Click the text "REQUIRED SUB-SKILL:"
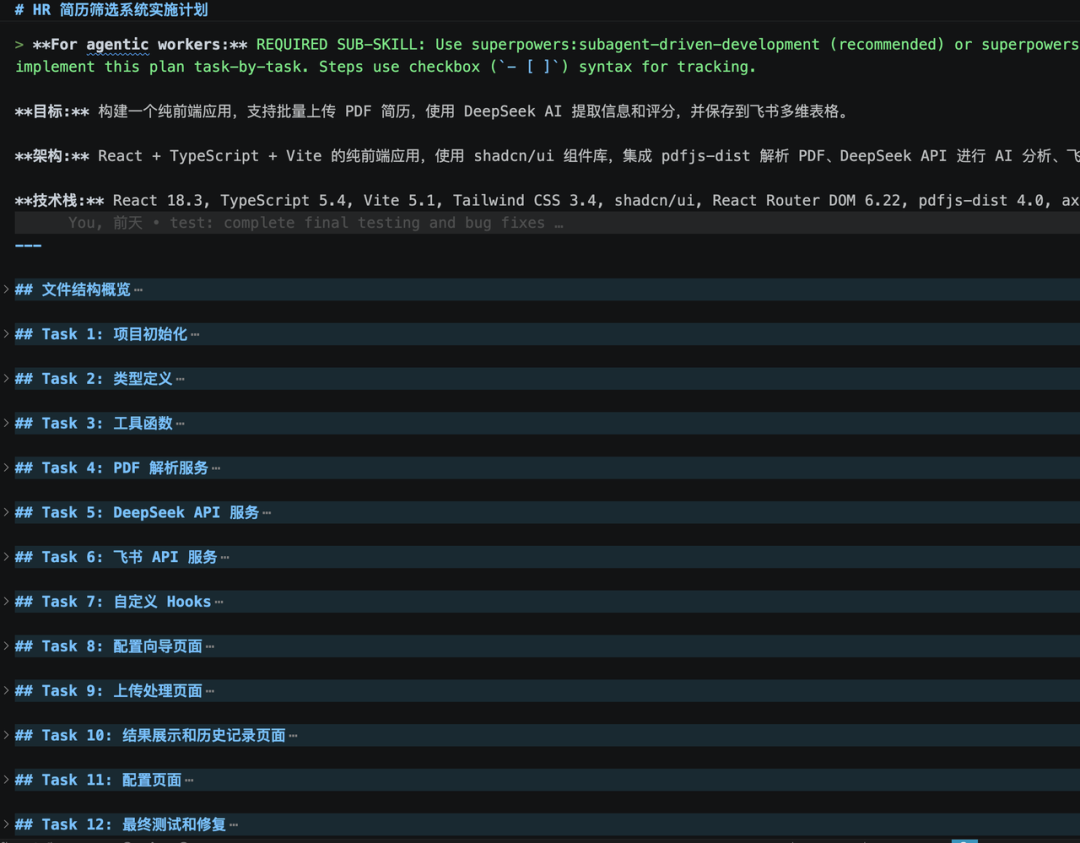This screenshot has width=1080, height=843. pos(341,45)
